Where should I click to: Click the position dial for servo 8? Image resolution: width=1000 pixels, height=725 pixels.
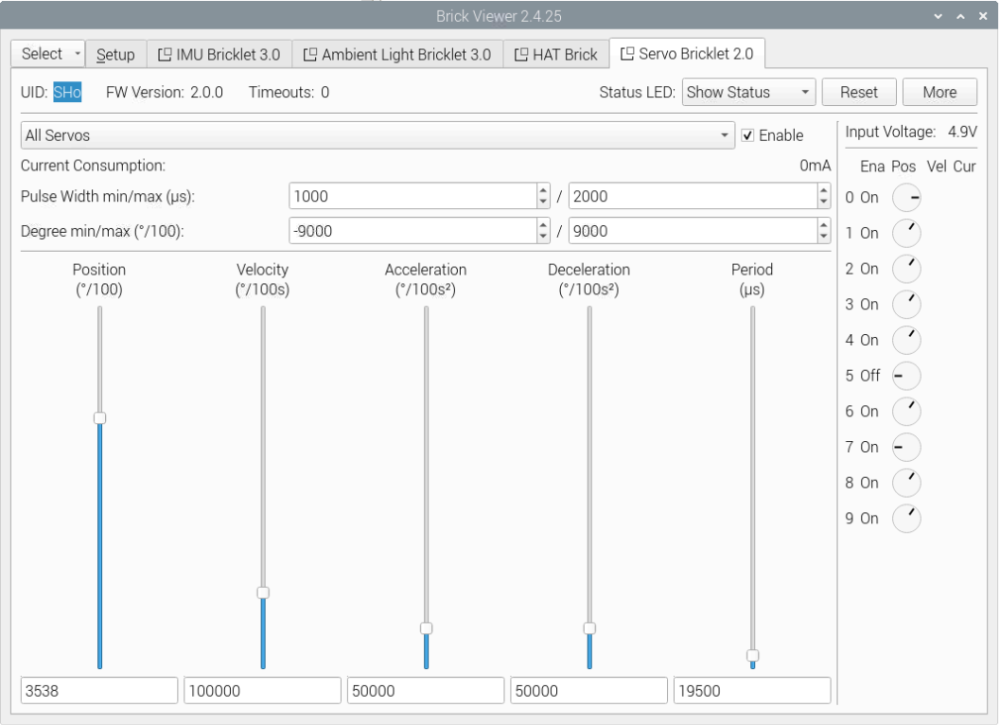tap(906, 483)
